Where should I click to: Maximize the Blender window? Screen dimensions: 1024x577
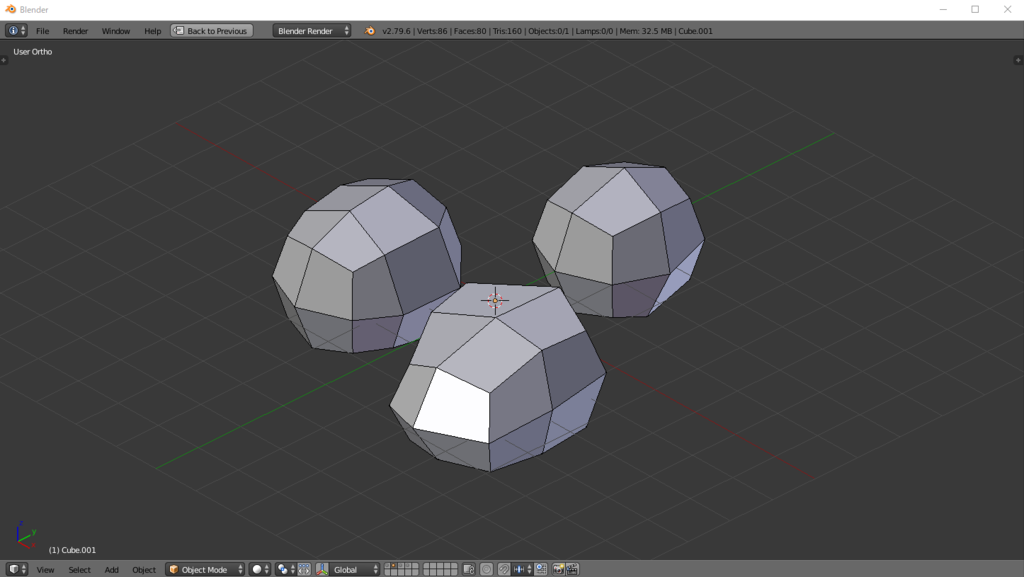(x=975, y=9)
